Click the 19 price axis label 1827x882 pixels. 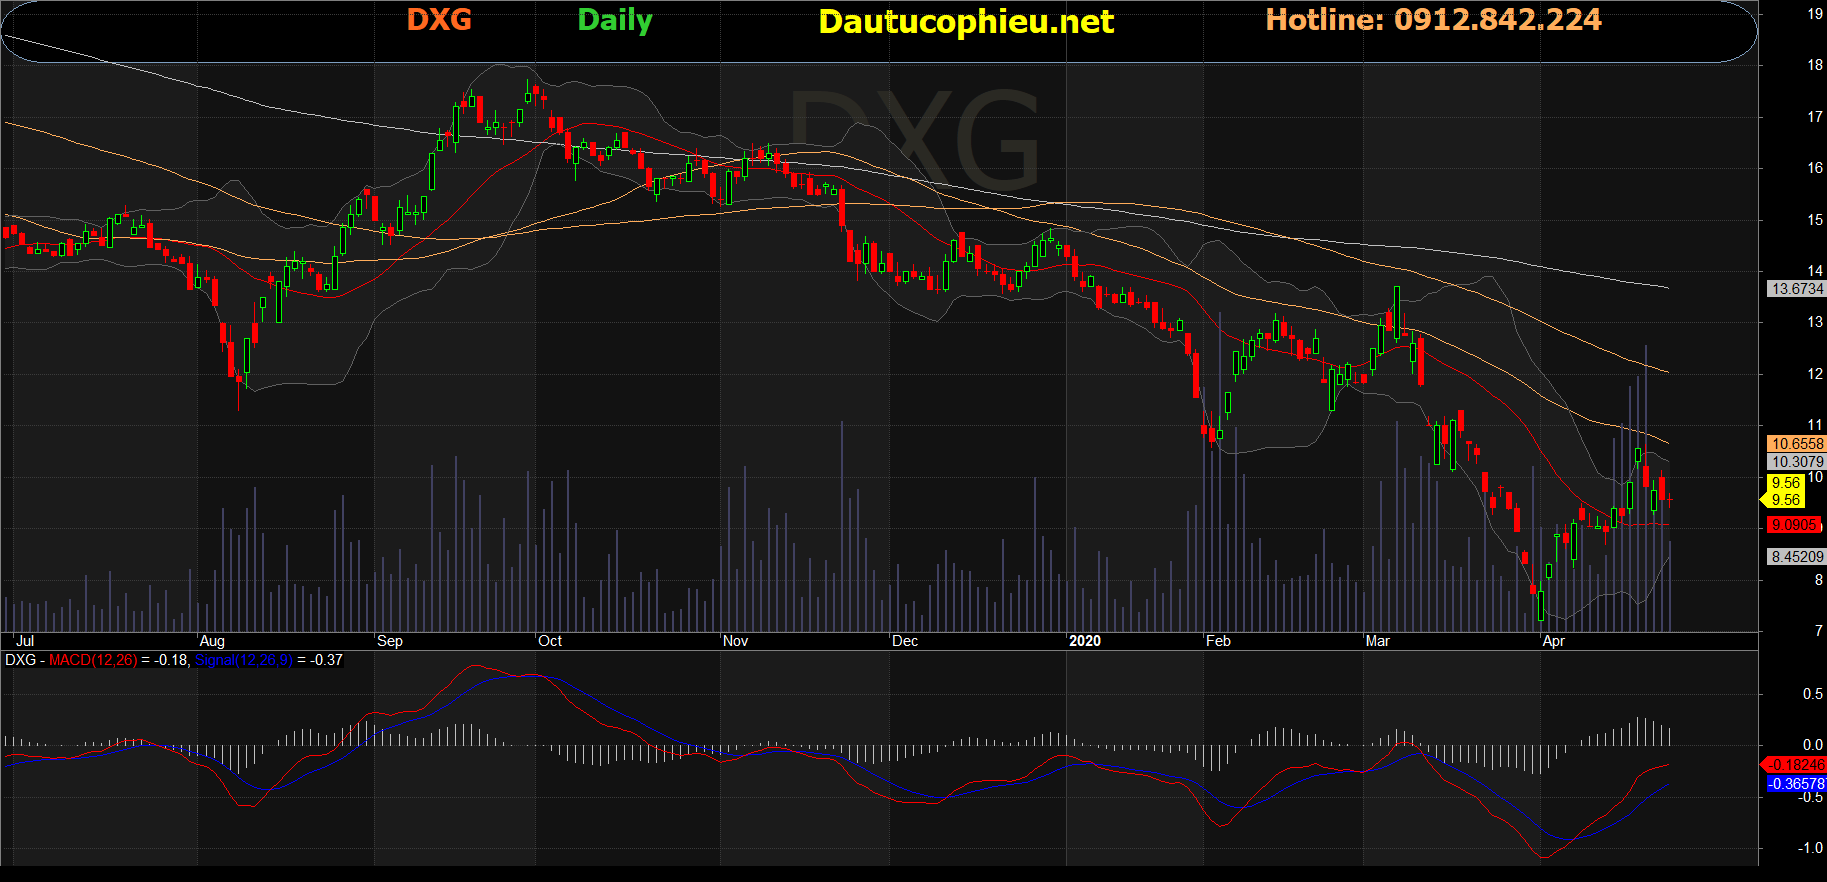pyautogui.click(x=1815, y=14)
